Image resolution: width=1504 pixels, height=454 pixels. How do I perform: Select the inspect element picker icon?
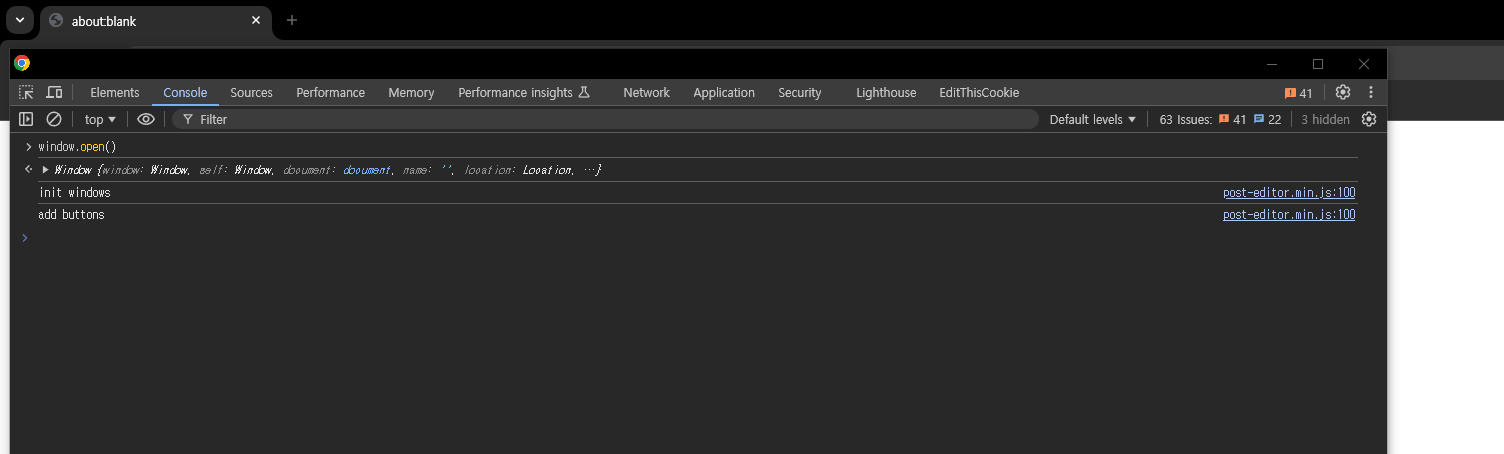pyautogui.click(x=27, y=92)
